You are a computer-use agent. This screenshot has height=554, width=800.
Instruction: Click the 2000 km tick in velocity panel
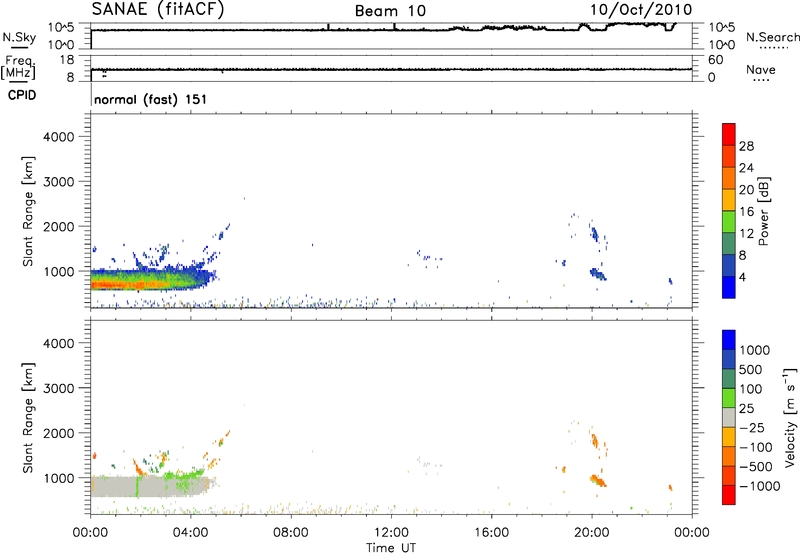click(59, 433)
